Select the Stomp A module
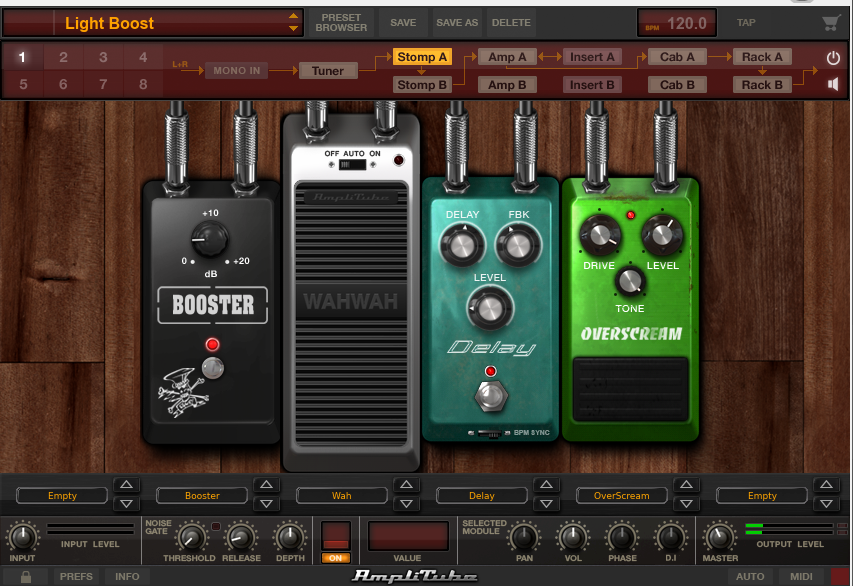The image size is (853, 586). click(x=422, y=57)
